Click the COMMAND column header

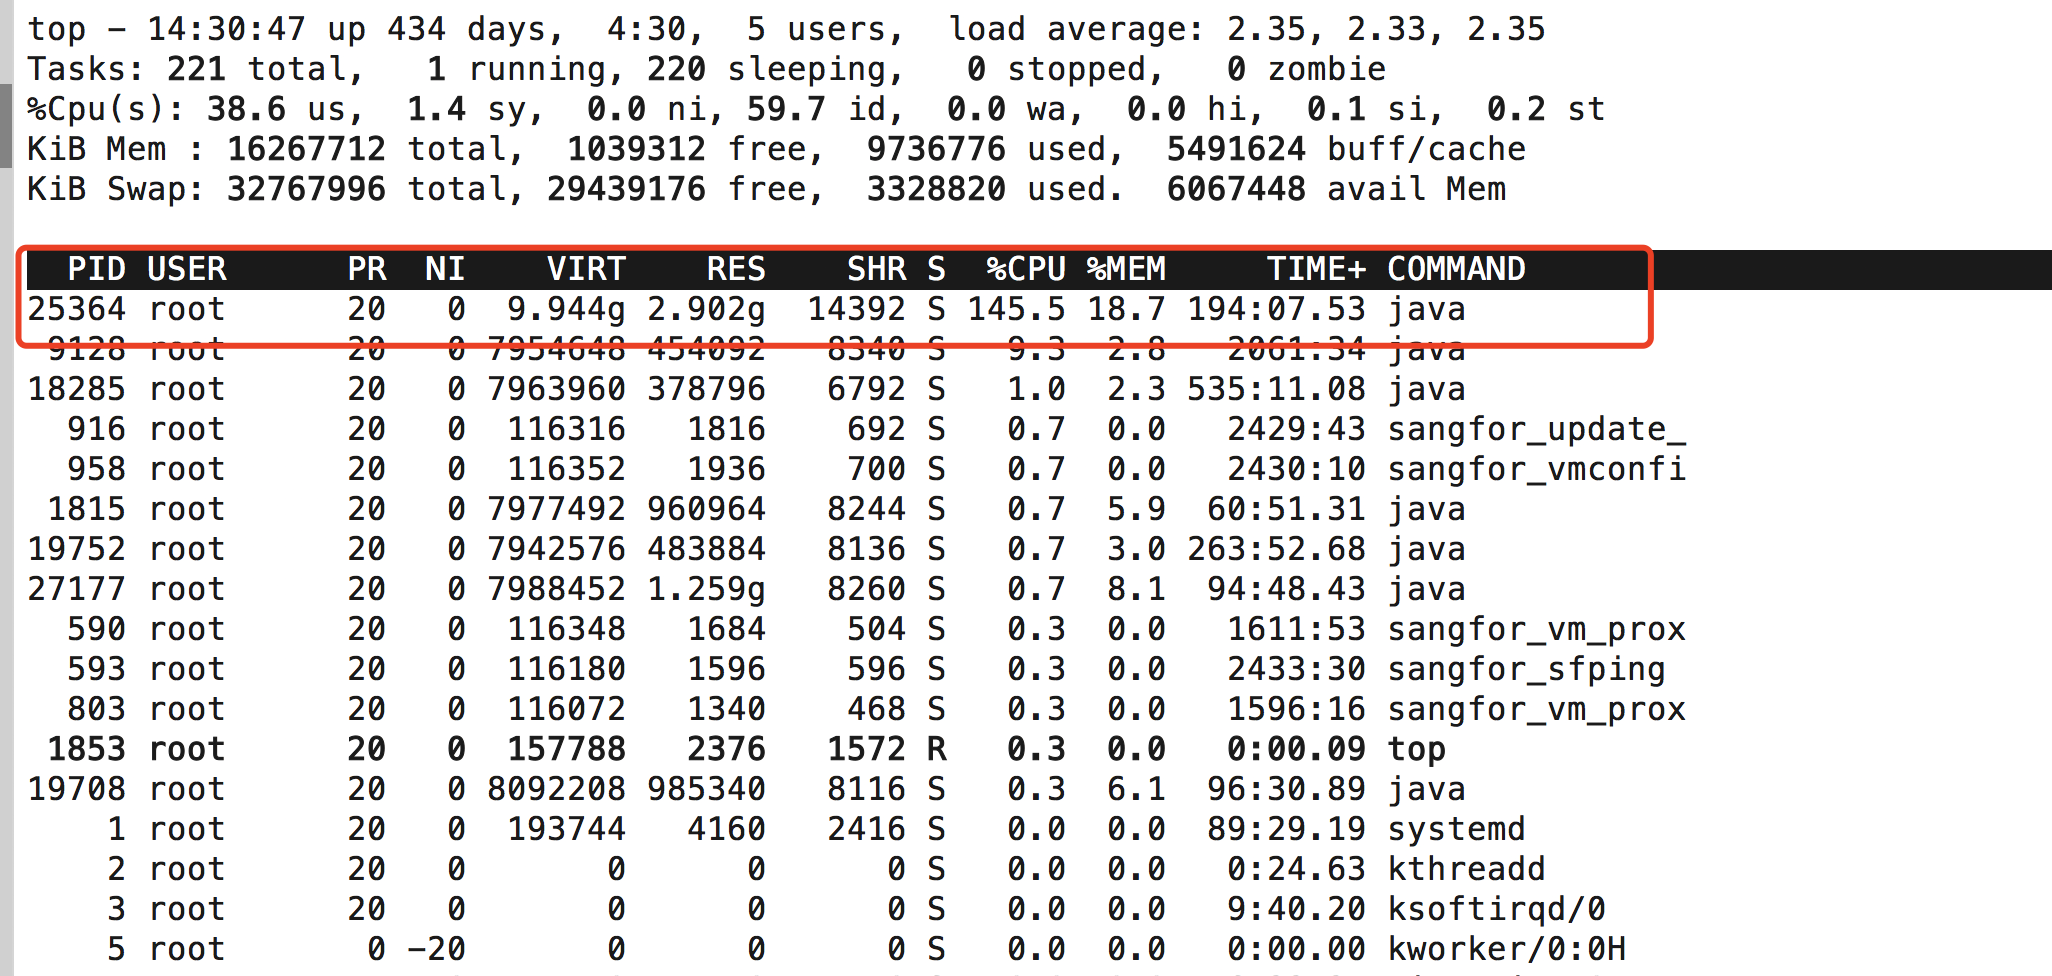point(1456,268)
